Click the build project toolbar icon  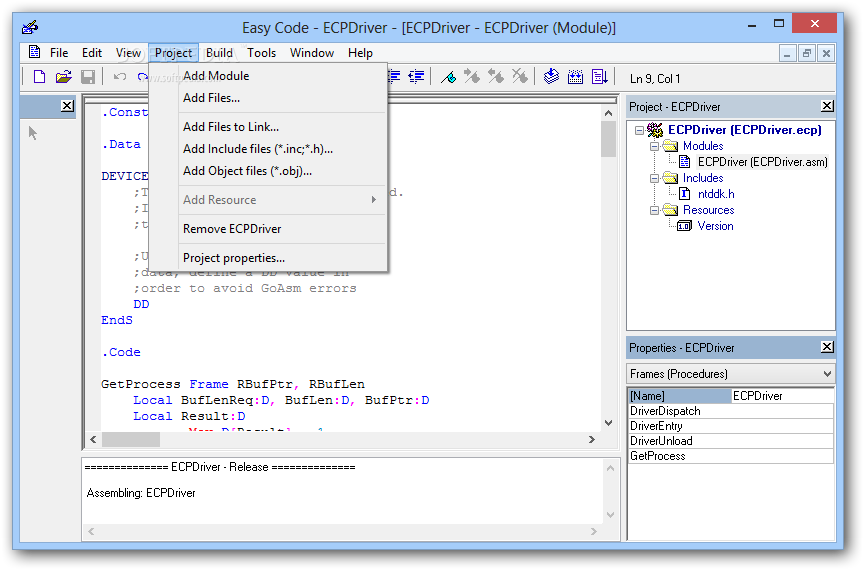[x=575, y=77]
